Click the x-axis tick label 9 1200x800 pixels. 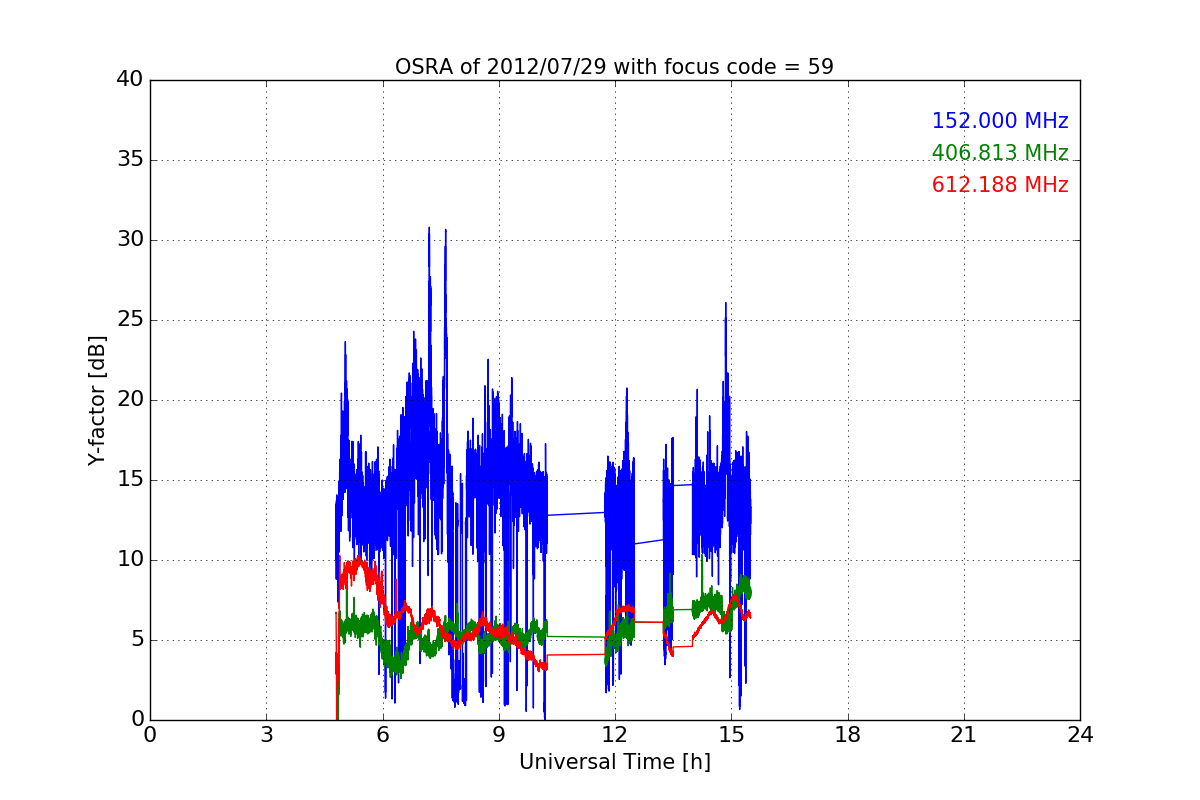coord(498,734)
